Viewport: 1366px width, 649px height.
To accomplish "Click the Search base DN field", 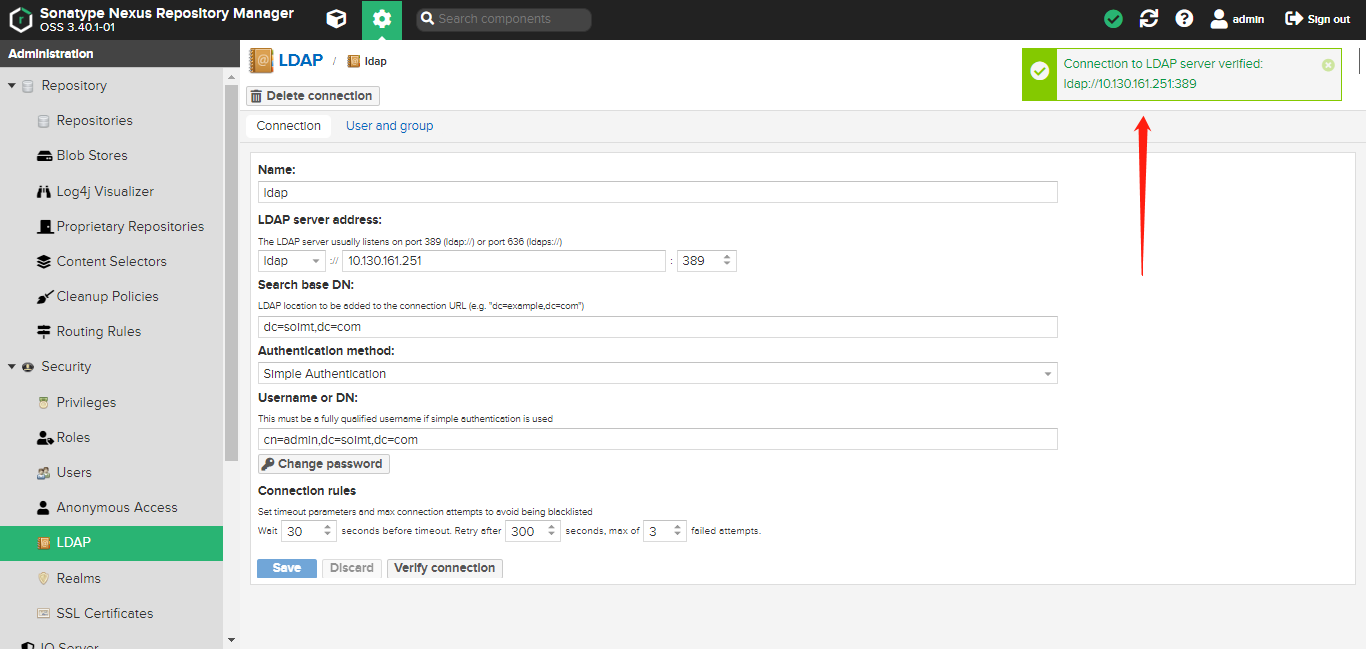I will pos(657,327).
